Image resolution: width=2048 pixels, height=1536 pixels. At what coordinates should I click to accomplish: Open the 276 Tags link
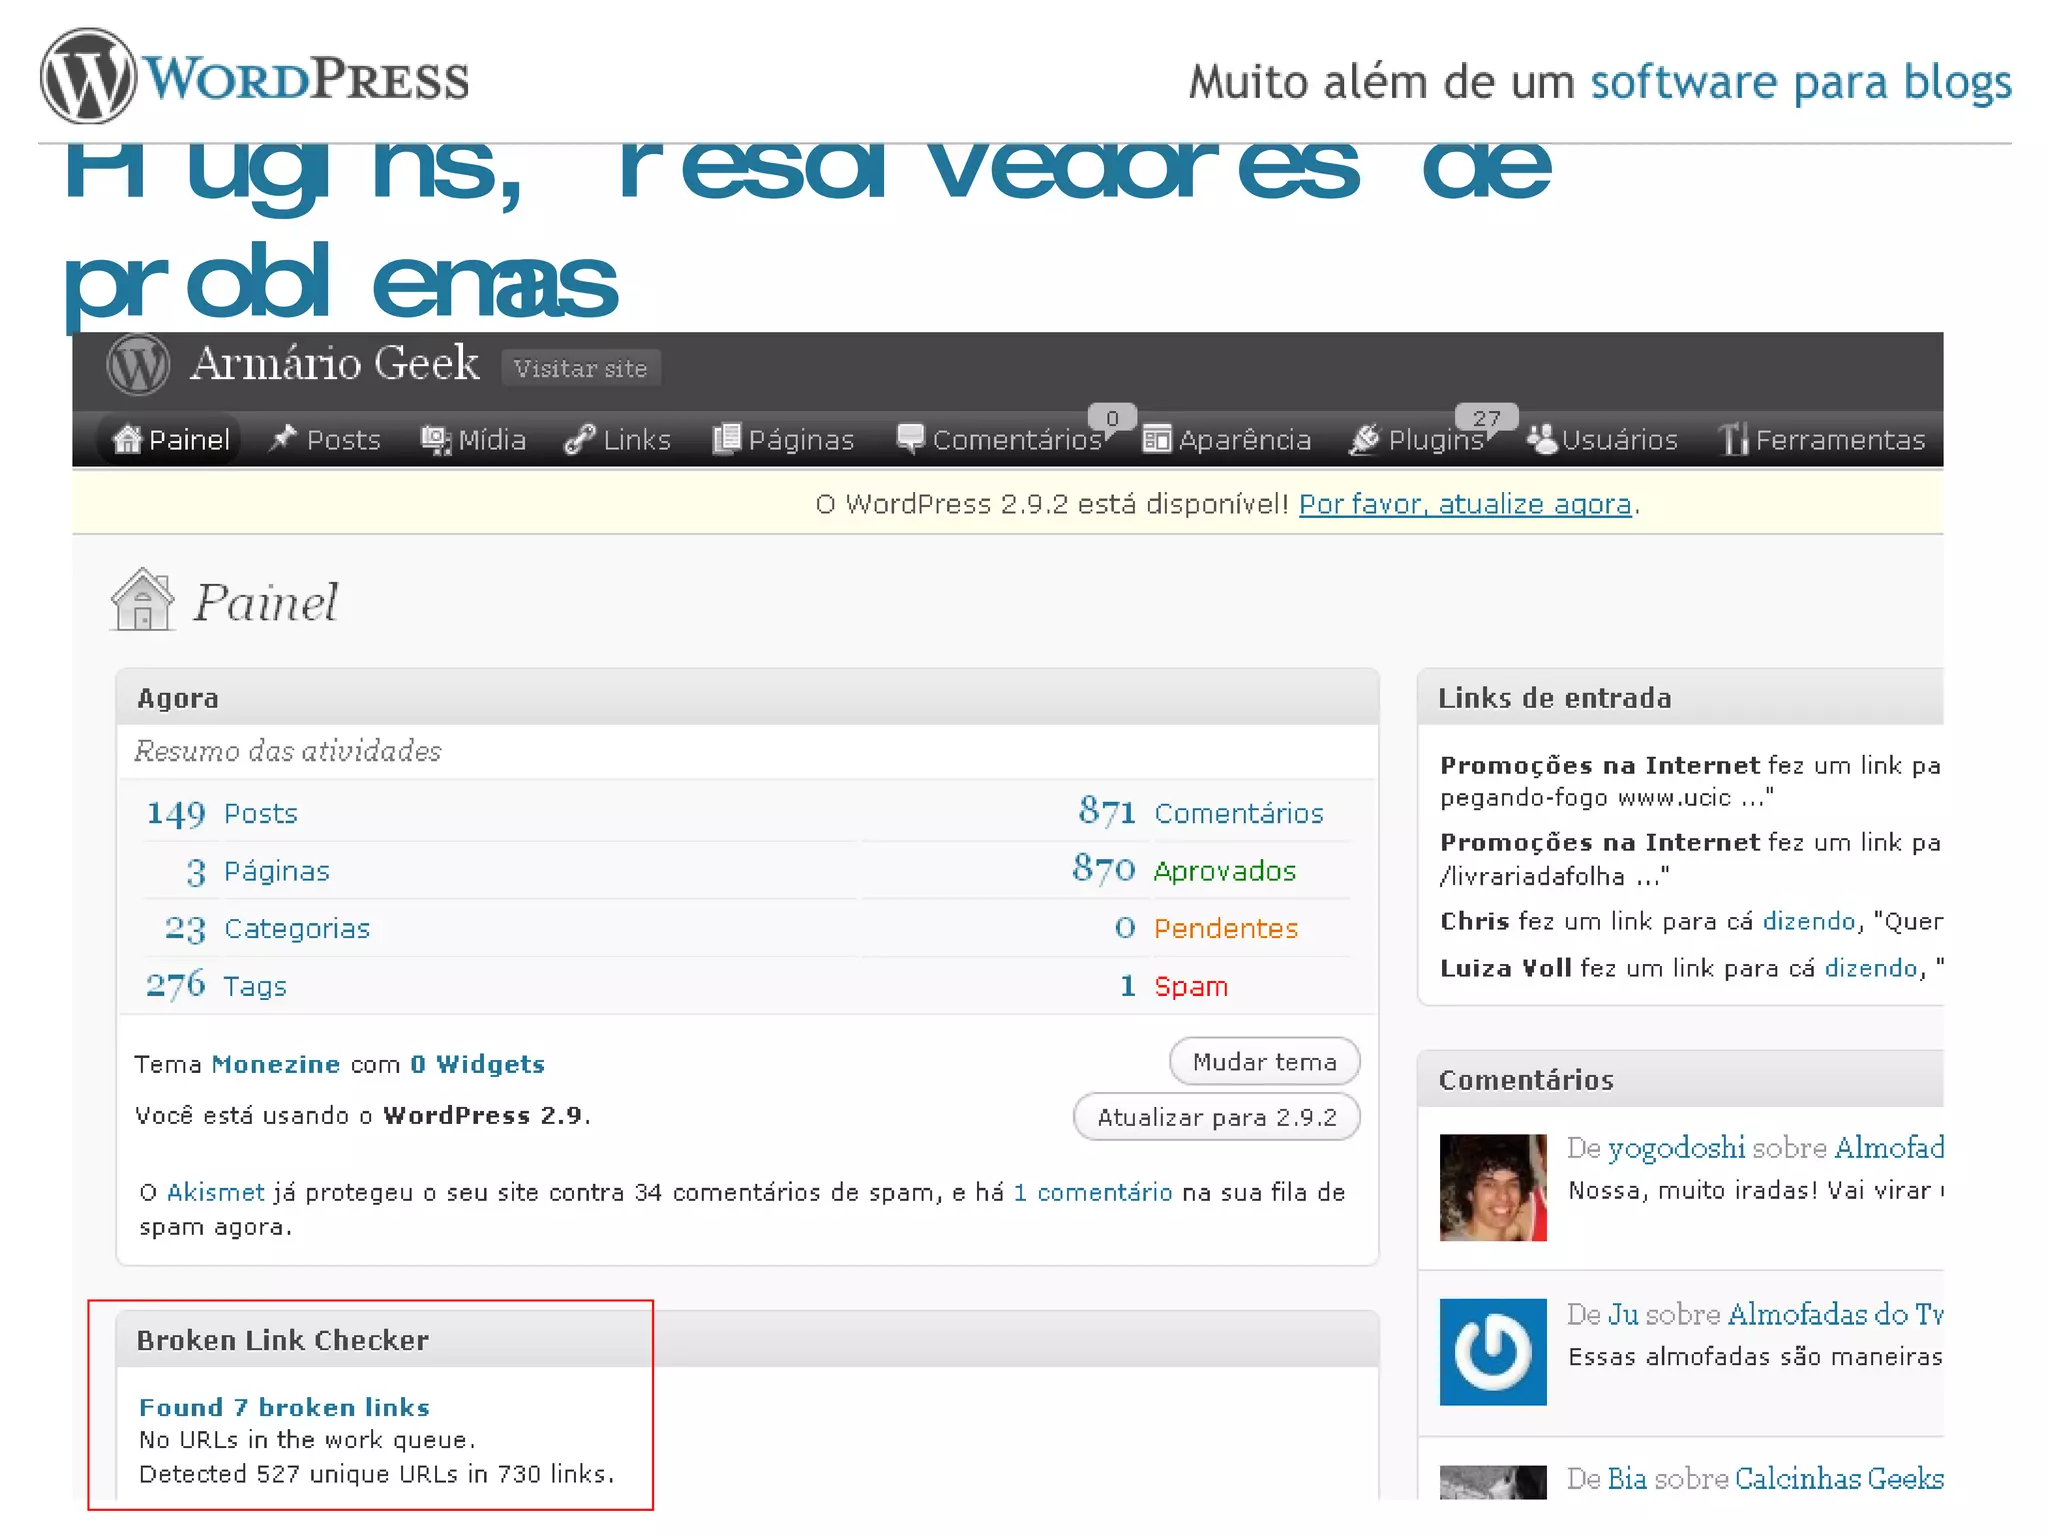click(x=216, y=986)
